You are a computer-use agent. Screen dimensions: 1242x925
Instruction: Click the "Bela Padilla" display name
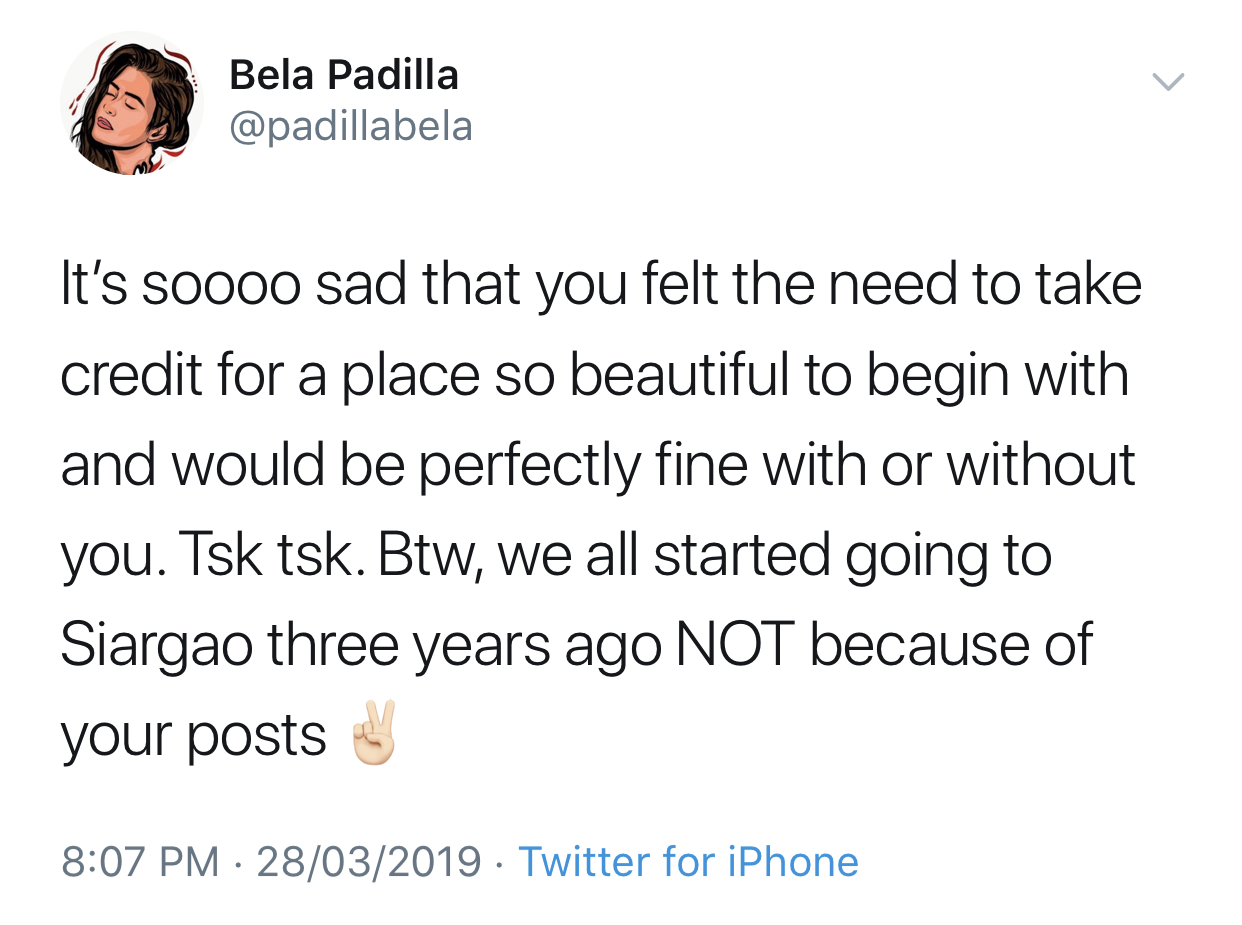point(343,75)
